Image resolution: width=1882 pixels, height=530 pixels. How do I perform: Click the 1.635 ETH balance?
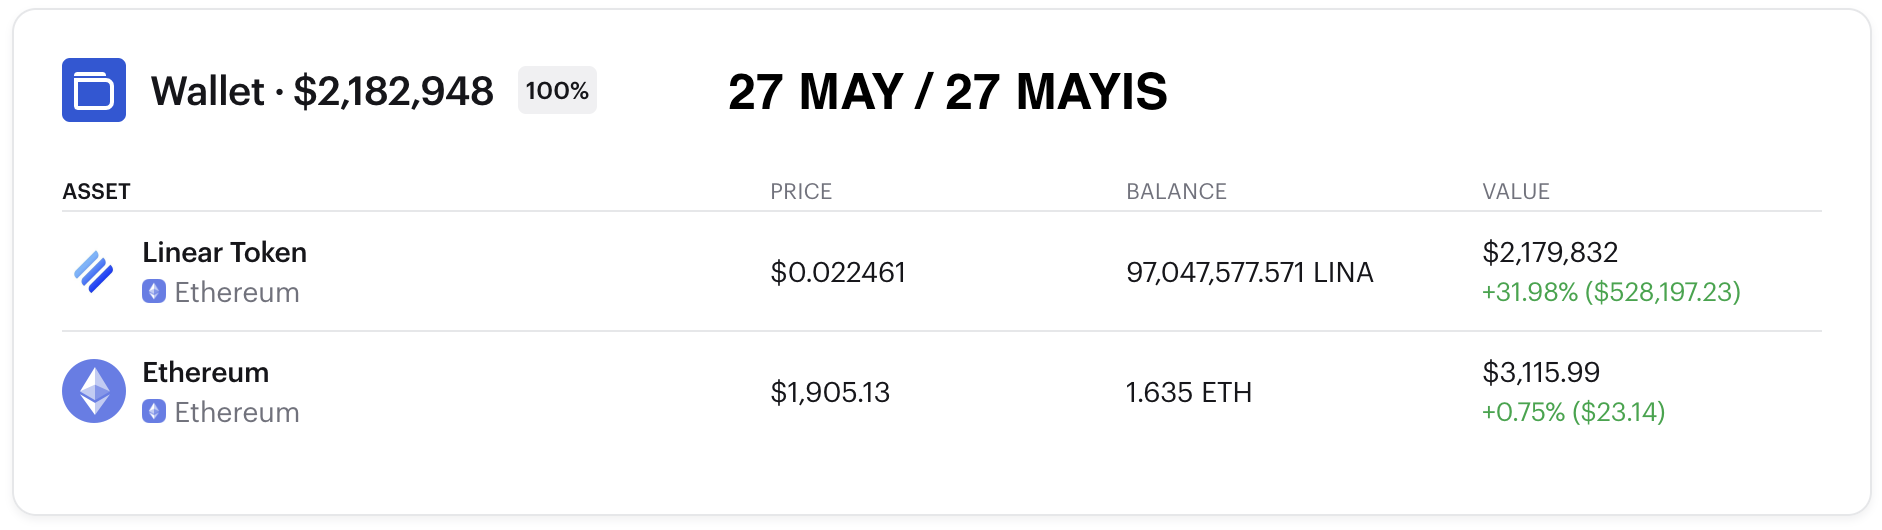click(1189, 392)
